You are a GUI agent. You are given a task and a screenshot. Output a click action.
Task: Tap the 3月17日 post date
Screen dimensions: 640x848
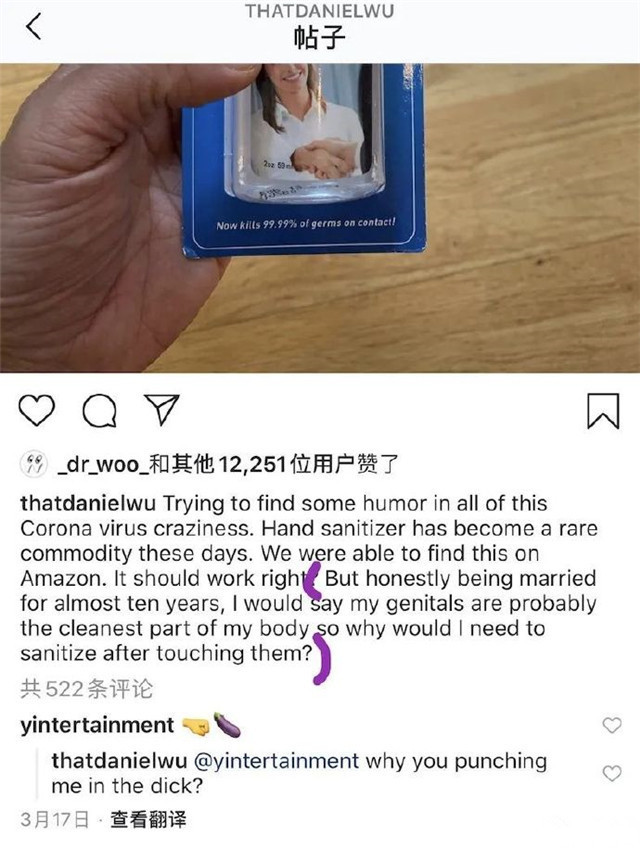coord(55,819)
